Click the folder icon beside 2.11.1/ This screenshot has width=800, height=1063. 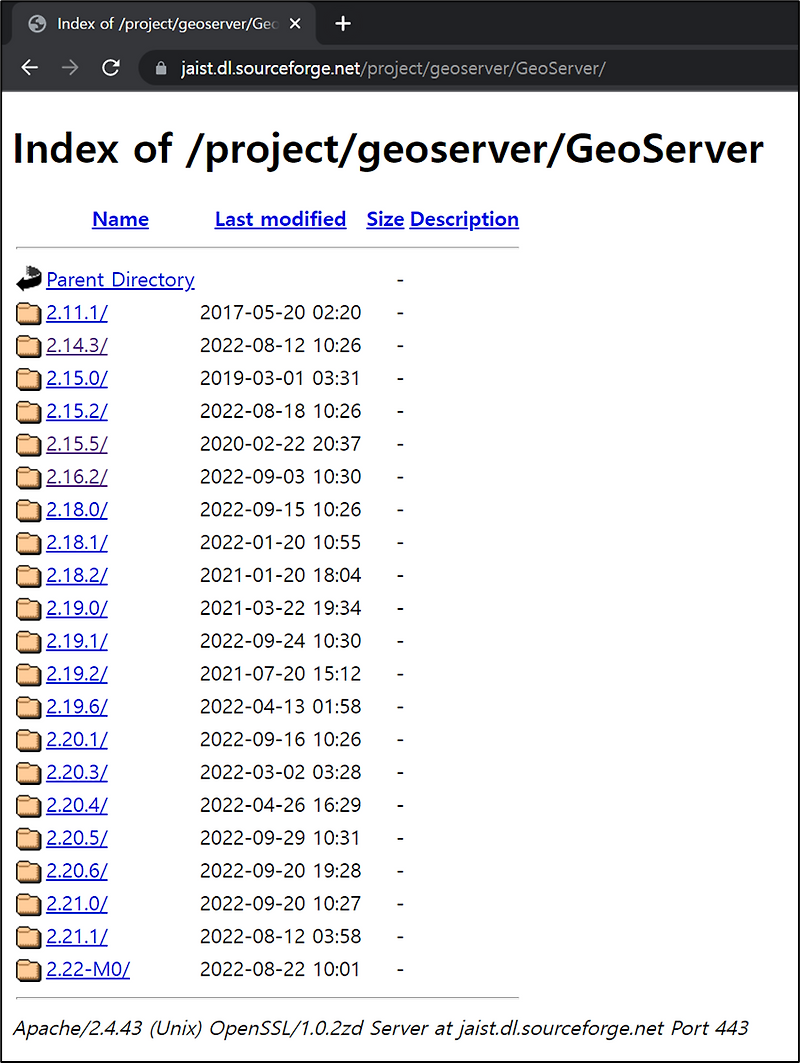tap(28, 313)
